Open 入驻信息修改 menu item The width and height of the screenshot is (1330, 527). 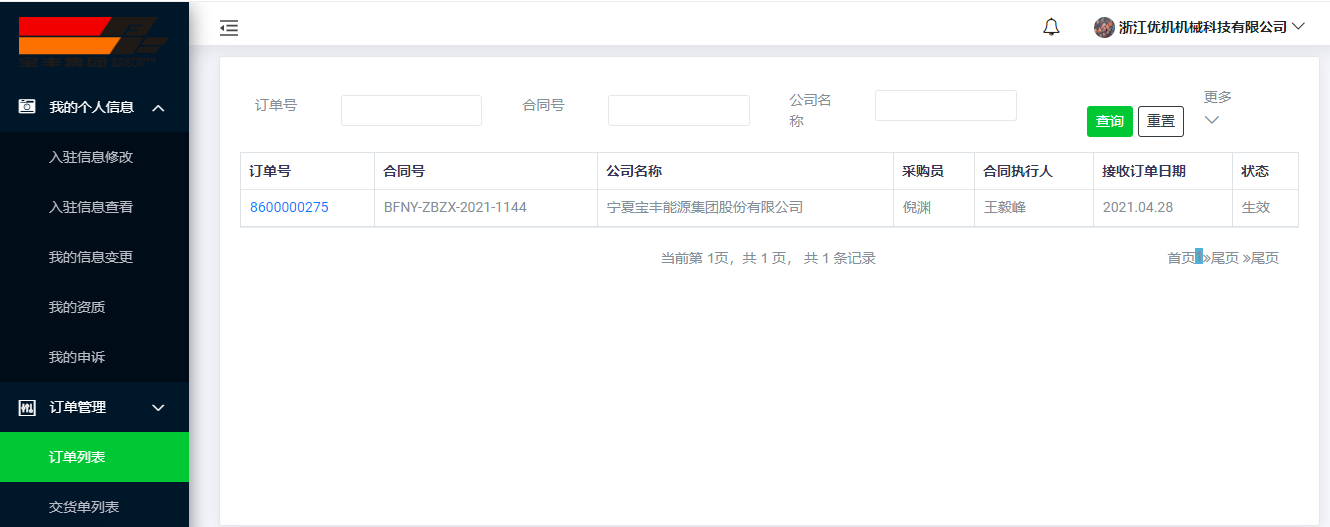pyautogui.click(x=91, y=157)
